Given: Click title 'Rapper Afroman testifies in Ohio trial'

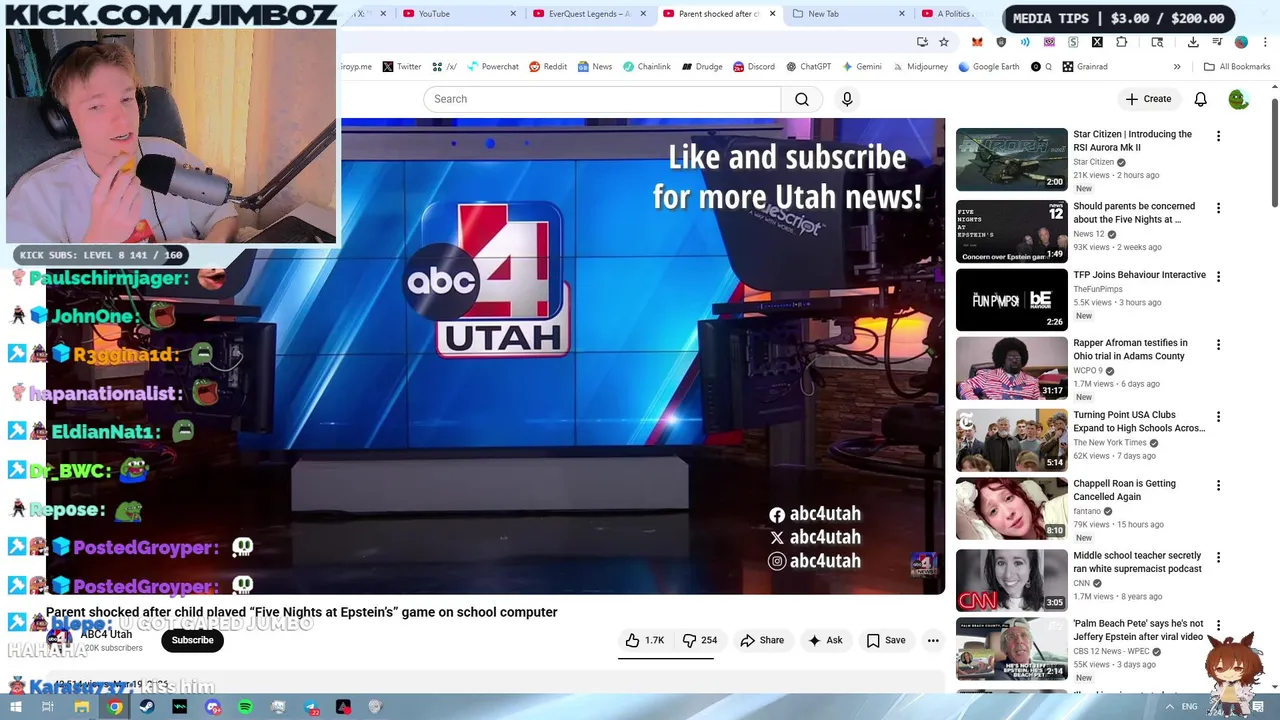Looking at the screenshot, I should click(1130, 349).
